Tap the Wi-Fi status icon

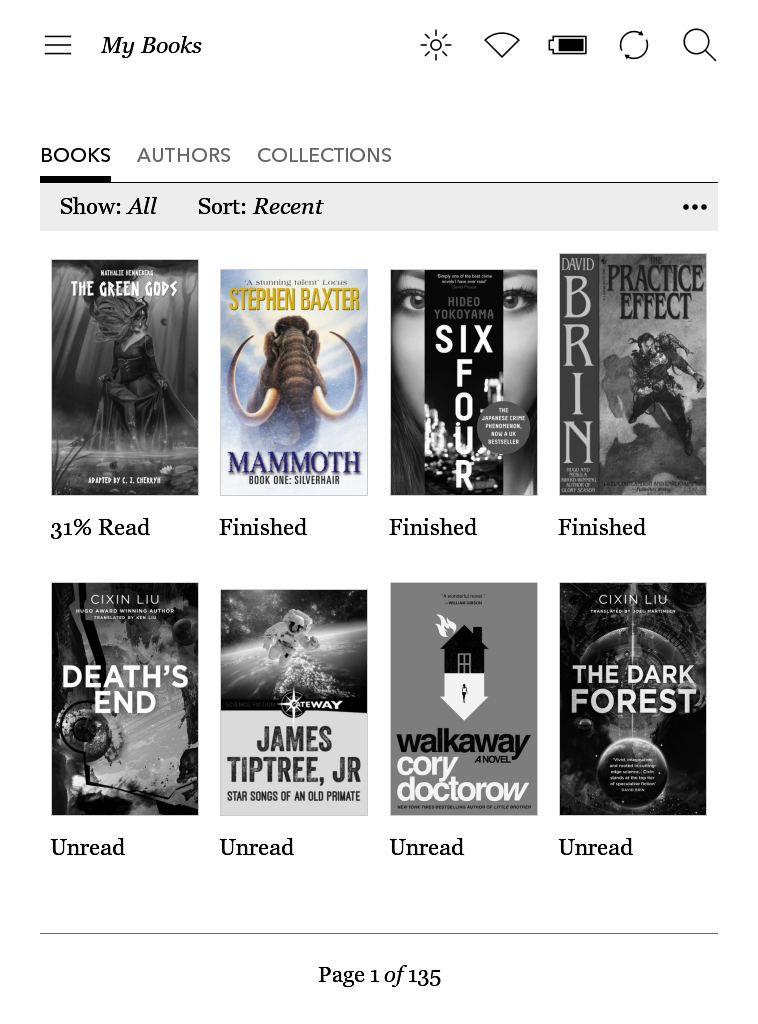pos(501,45)
